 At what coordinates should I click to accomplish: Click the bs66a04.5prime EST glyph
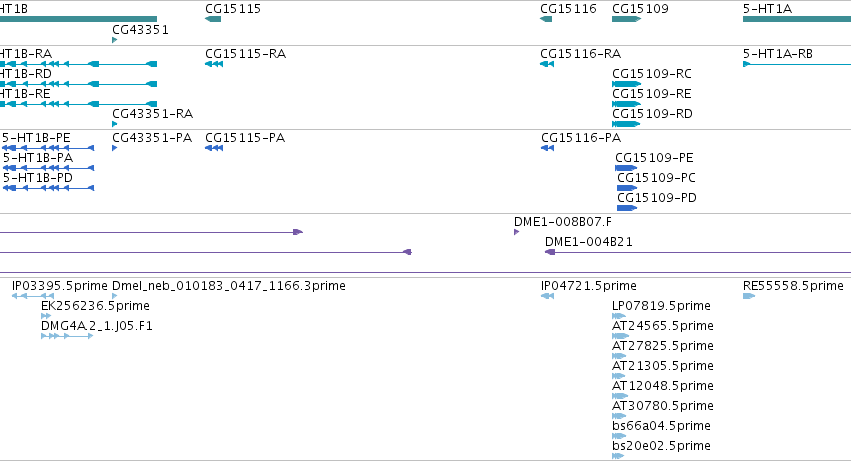click(x=619, y=437)
